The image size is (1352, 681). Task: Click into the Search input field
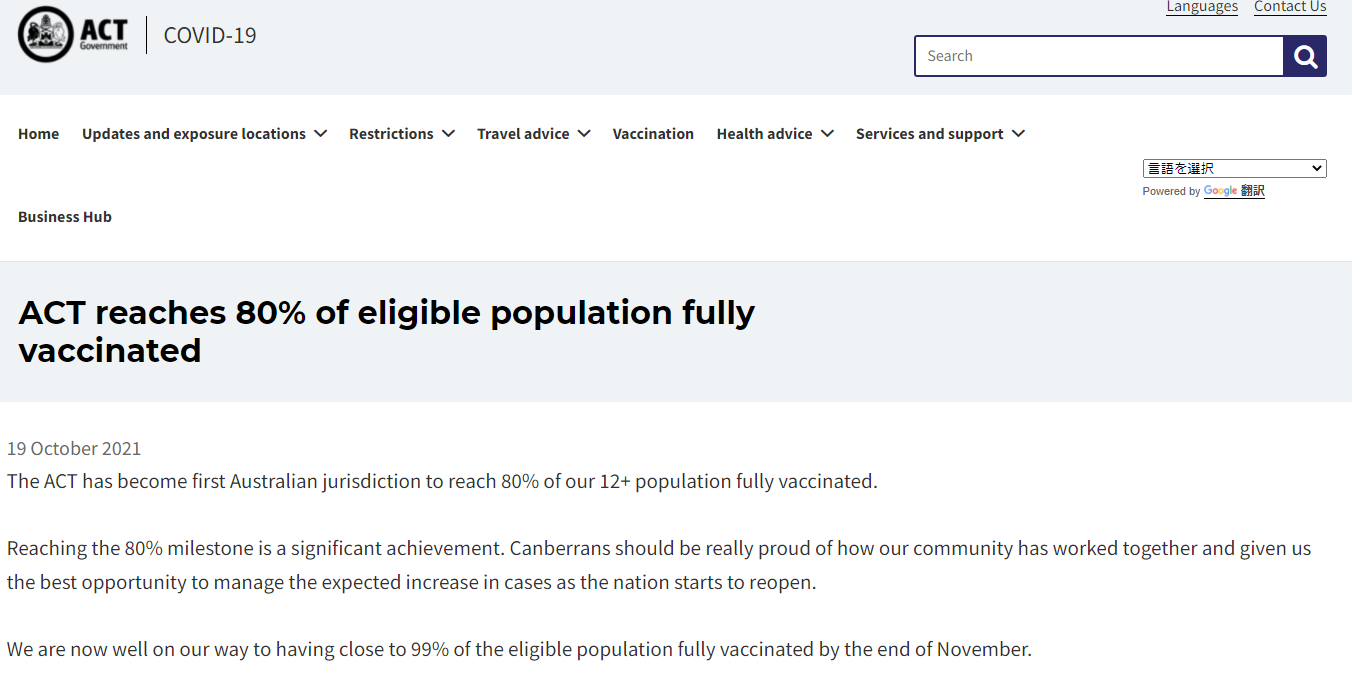1099,56
